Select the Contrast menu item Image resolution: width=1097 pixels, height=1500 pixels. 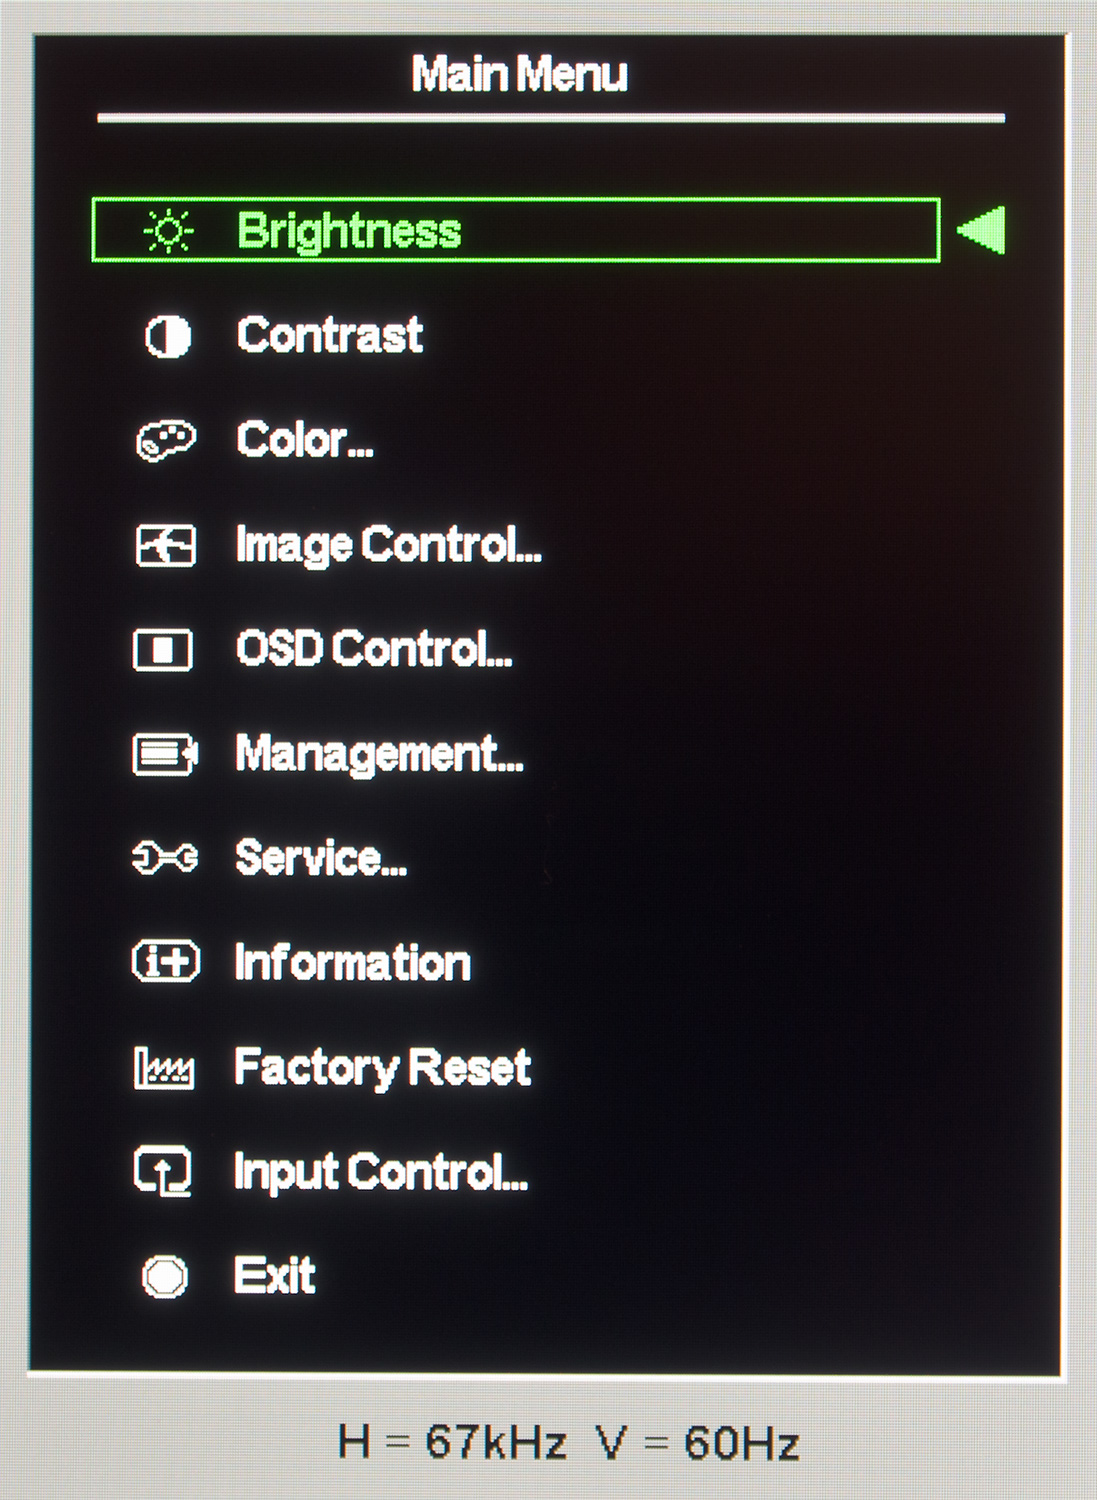[330, 335]
